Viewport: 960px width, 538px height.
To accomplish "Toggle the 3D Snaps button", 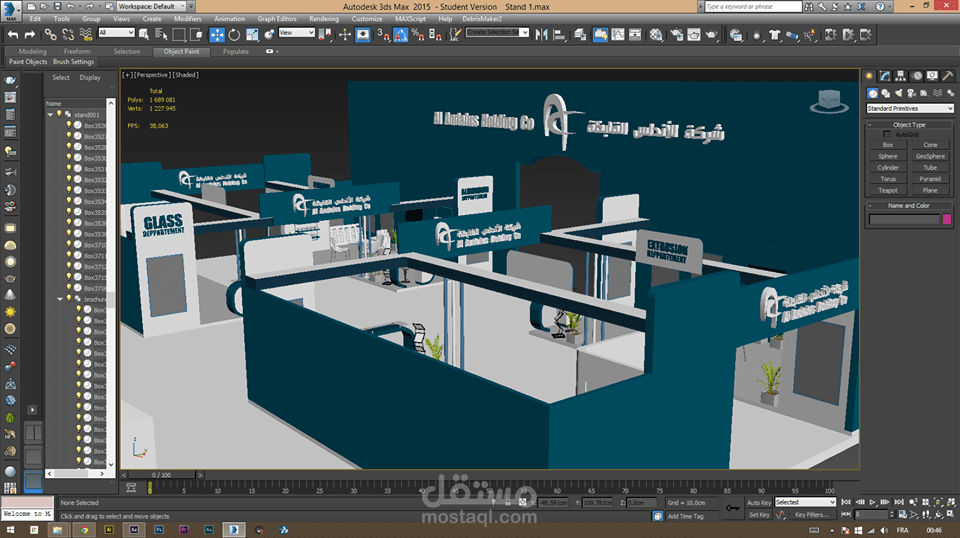I will tap(383, 35).
